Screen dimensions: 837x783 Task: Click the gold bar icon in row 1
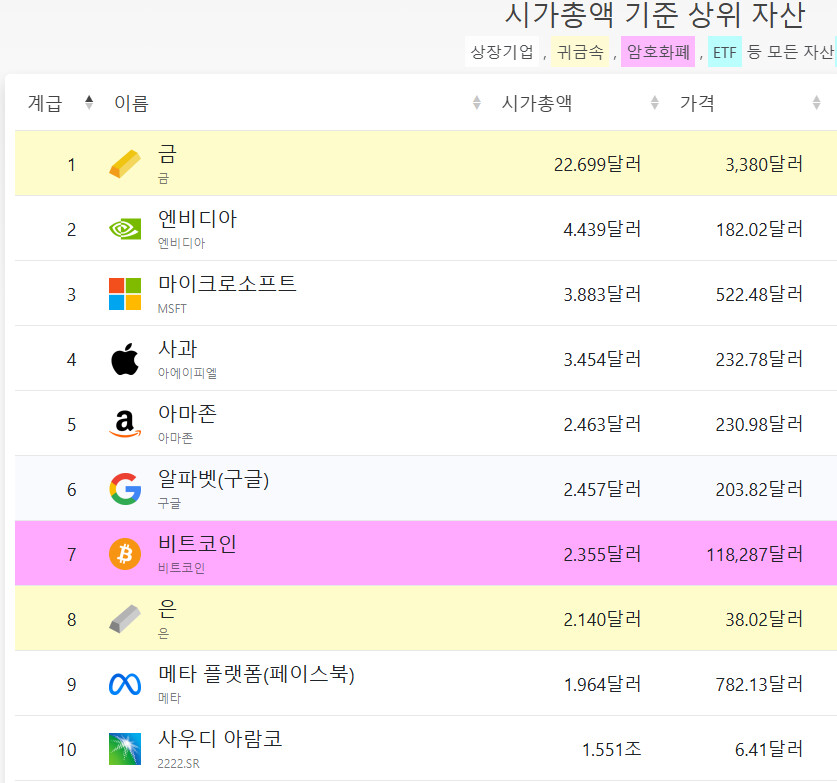[125, 164]
